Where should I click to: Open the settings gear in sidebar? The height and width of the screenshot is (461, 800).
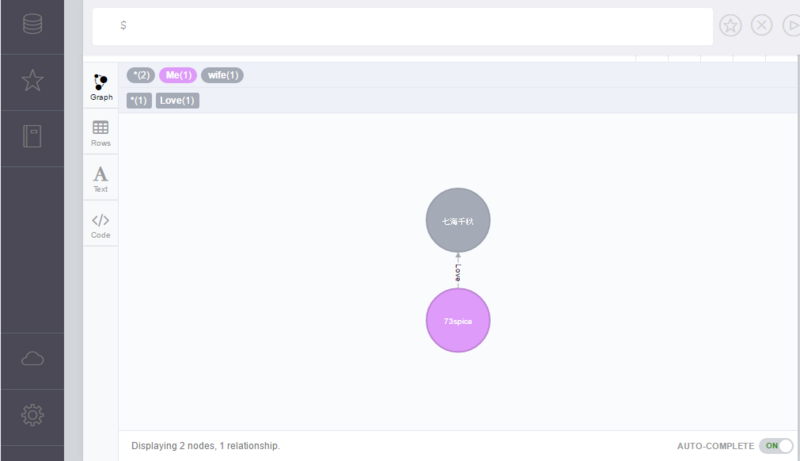tap(32, 415)
